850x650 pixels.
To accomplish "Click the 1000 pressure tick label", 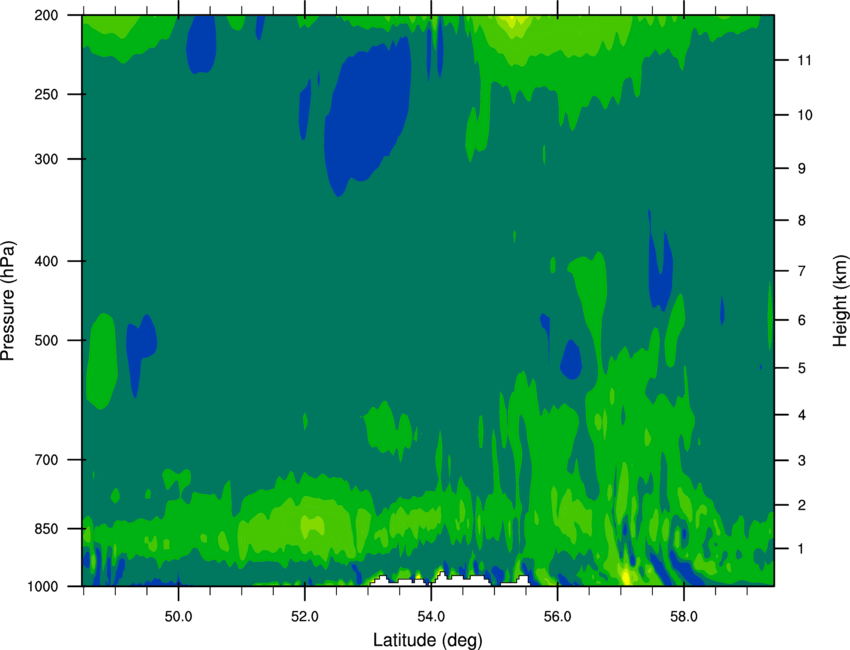I will click(43, 586).
